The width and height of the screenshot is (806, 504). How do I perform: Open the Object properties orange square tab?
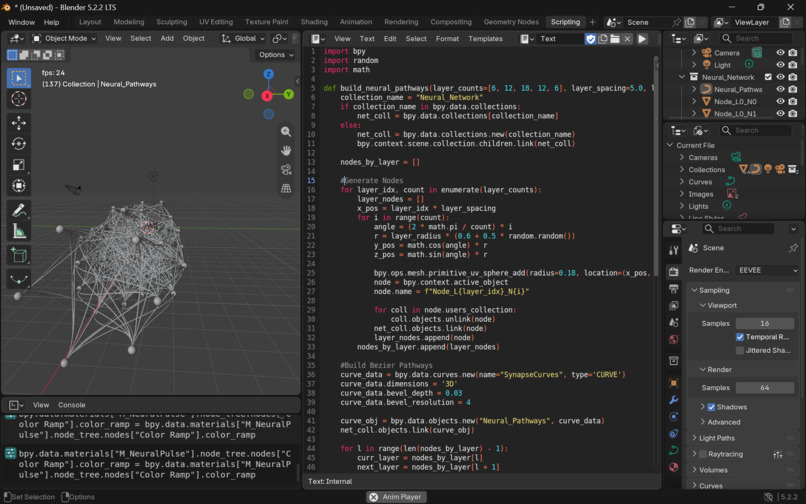point(673,383)
